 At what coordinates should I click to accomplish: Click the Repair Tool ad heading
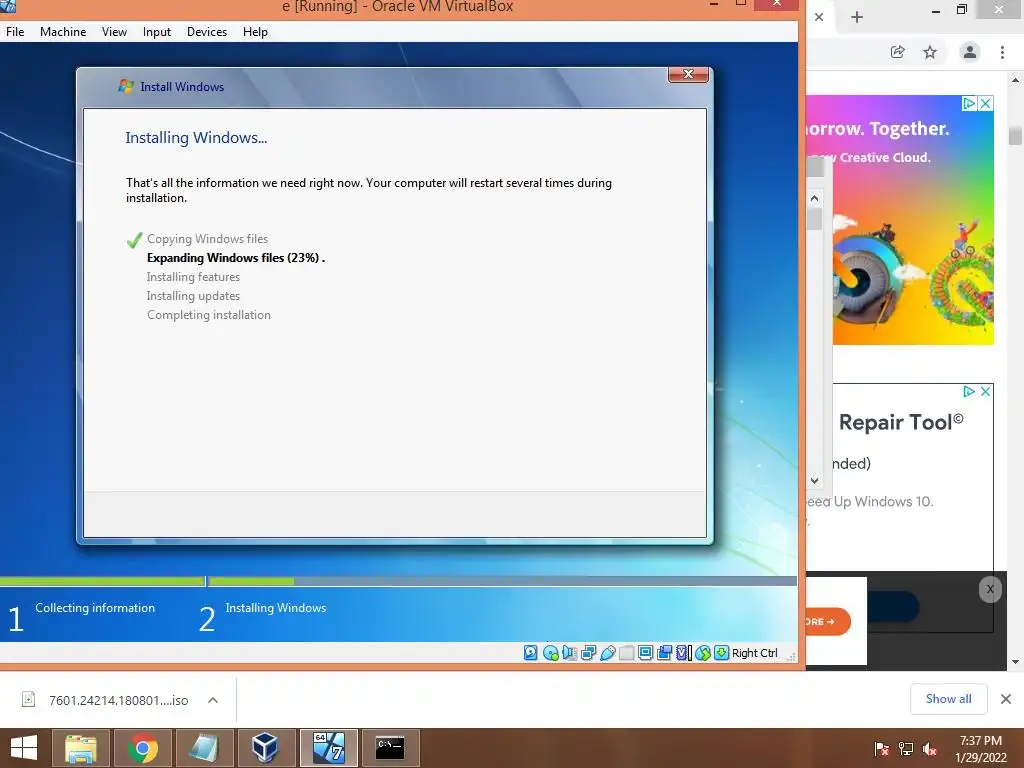901,422
